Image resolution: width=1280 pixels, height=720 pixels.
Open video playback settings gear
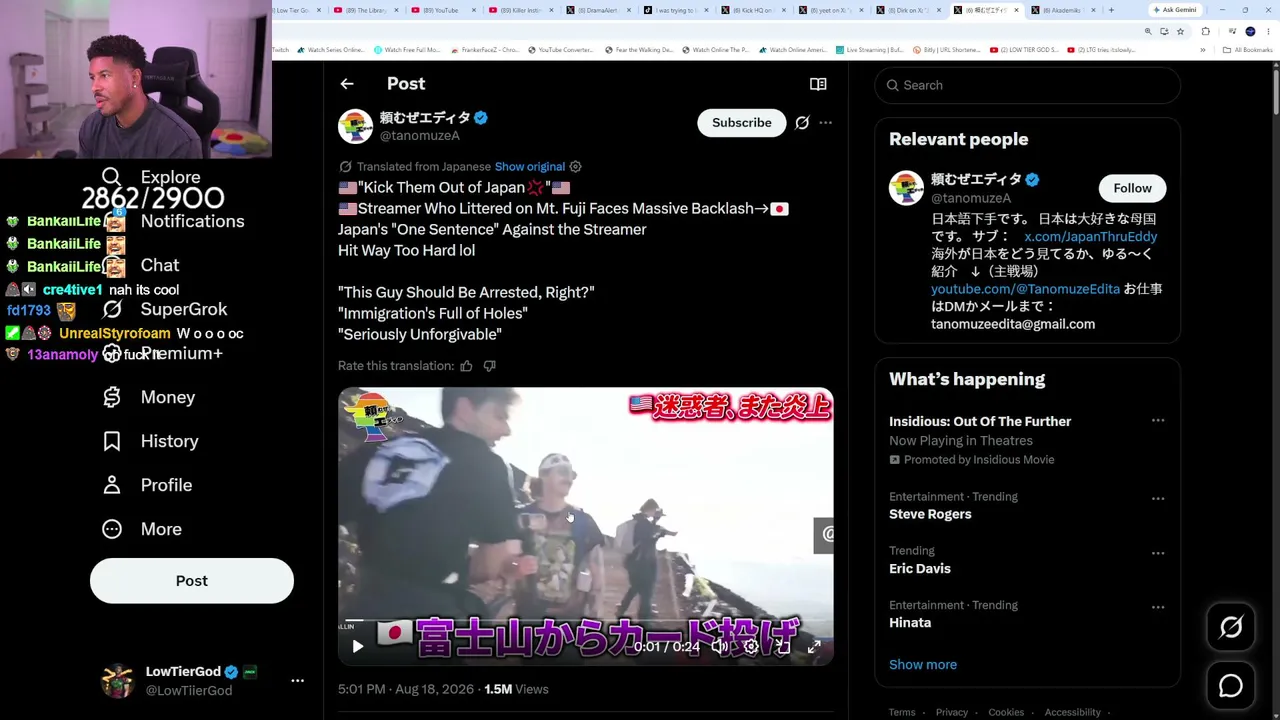751,647
